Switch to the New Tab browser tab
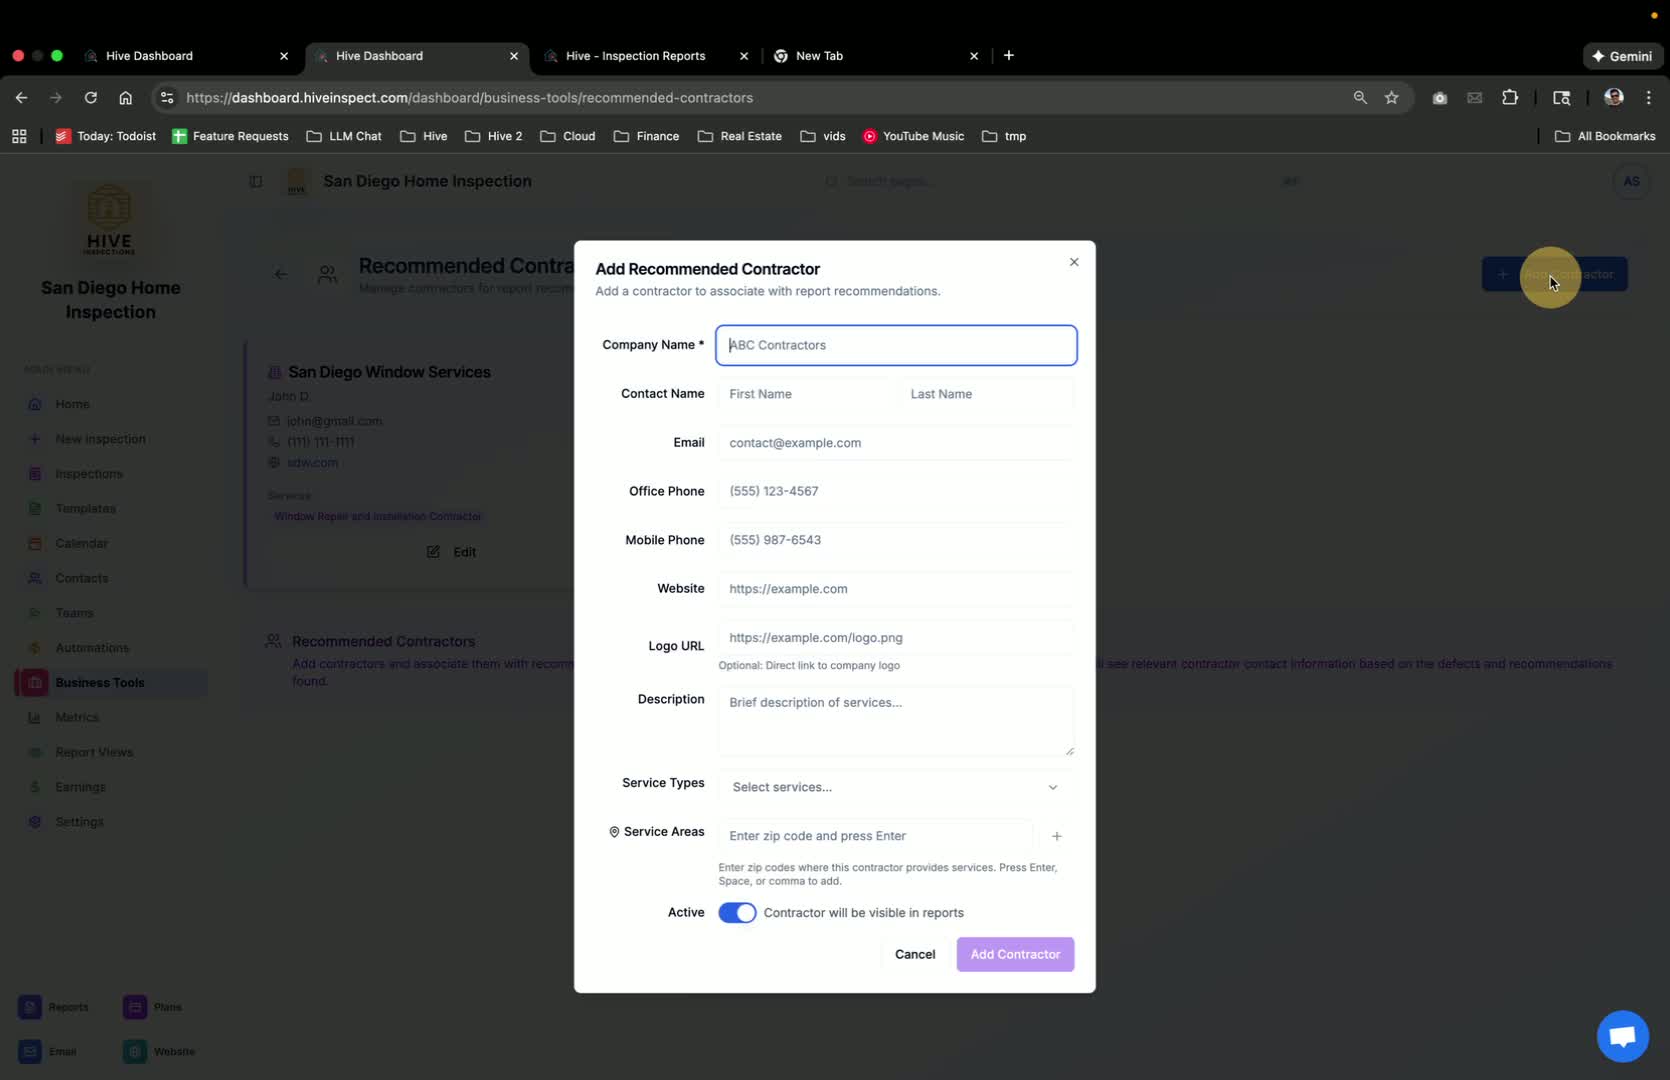 (876, 56)
